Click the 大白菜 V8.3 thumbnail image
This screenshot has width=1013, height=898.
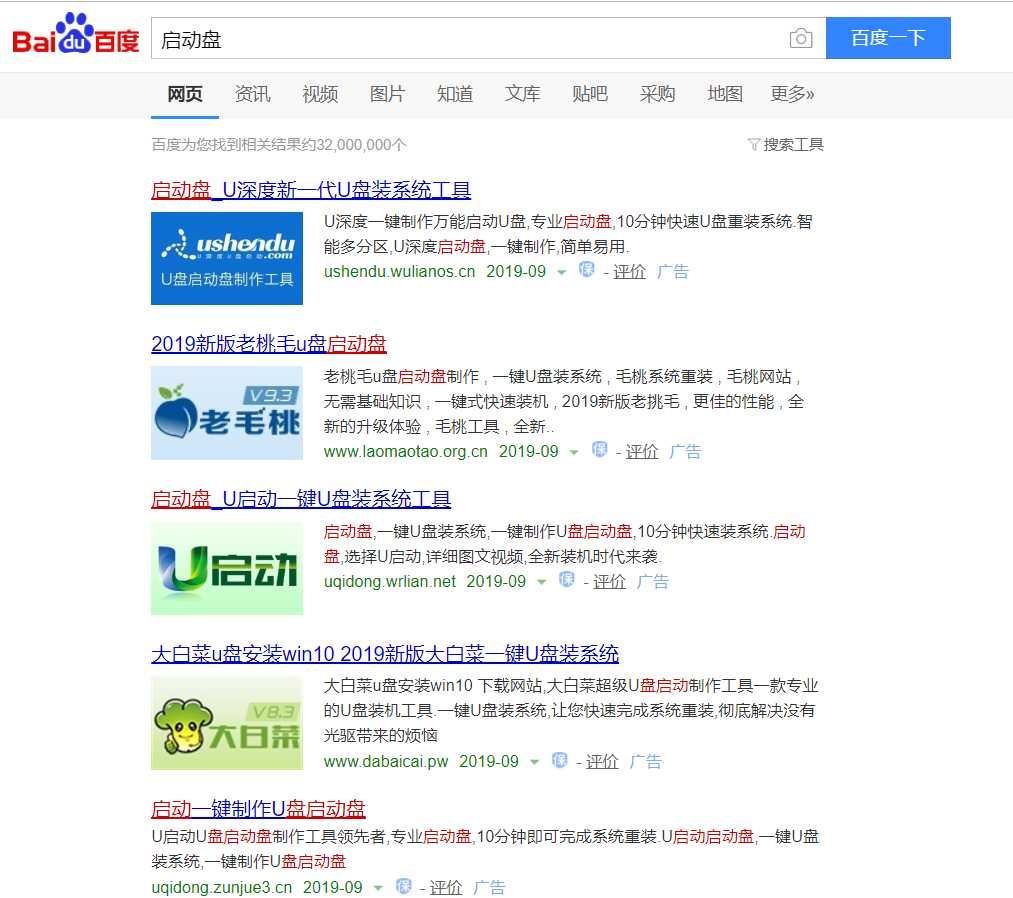tap(227, 723)
